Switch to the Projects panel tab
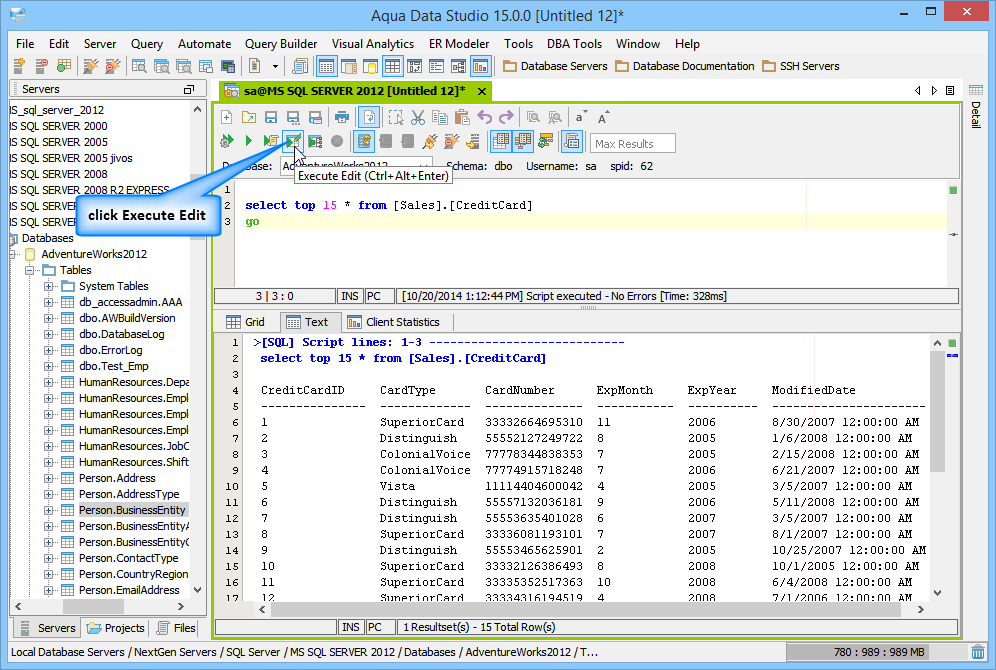 click(x=116, y=628)
